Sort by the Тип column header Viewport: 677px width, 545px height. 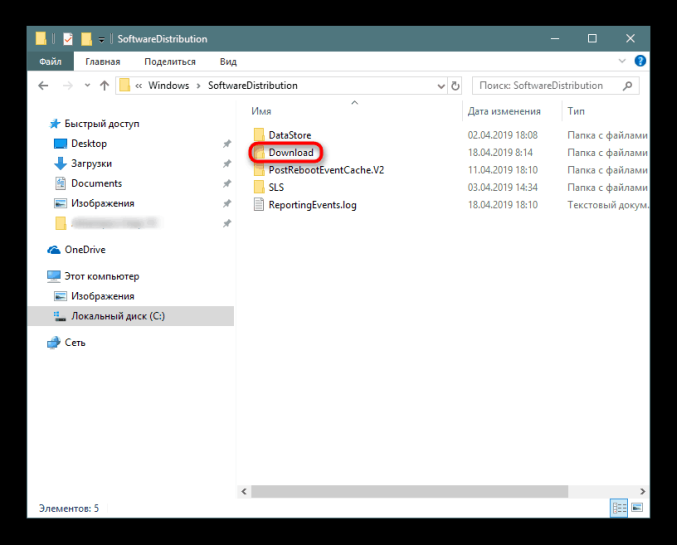tap(576, 111)
